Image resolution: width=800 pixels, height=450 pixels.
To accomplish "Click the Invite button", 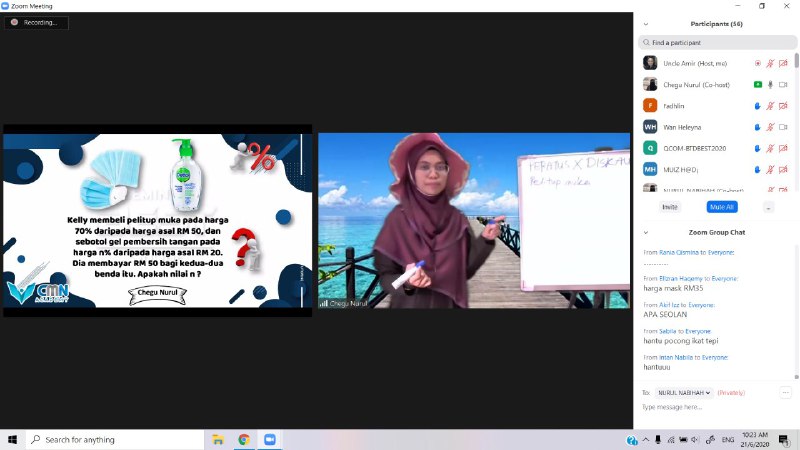I will coord(670,207).
